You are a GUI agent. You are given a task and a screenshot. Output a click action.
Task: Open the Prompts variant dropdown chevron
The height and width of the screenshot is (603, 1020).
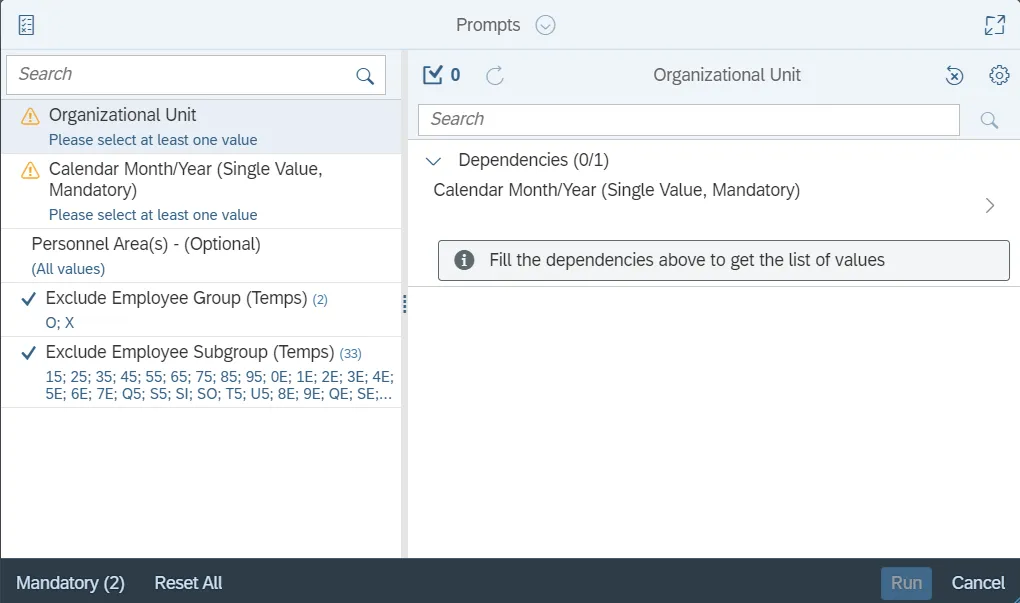click(x=545, y=26)
